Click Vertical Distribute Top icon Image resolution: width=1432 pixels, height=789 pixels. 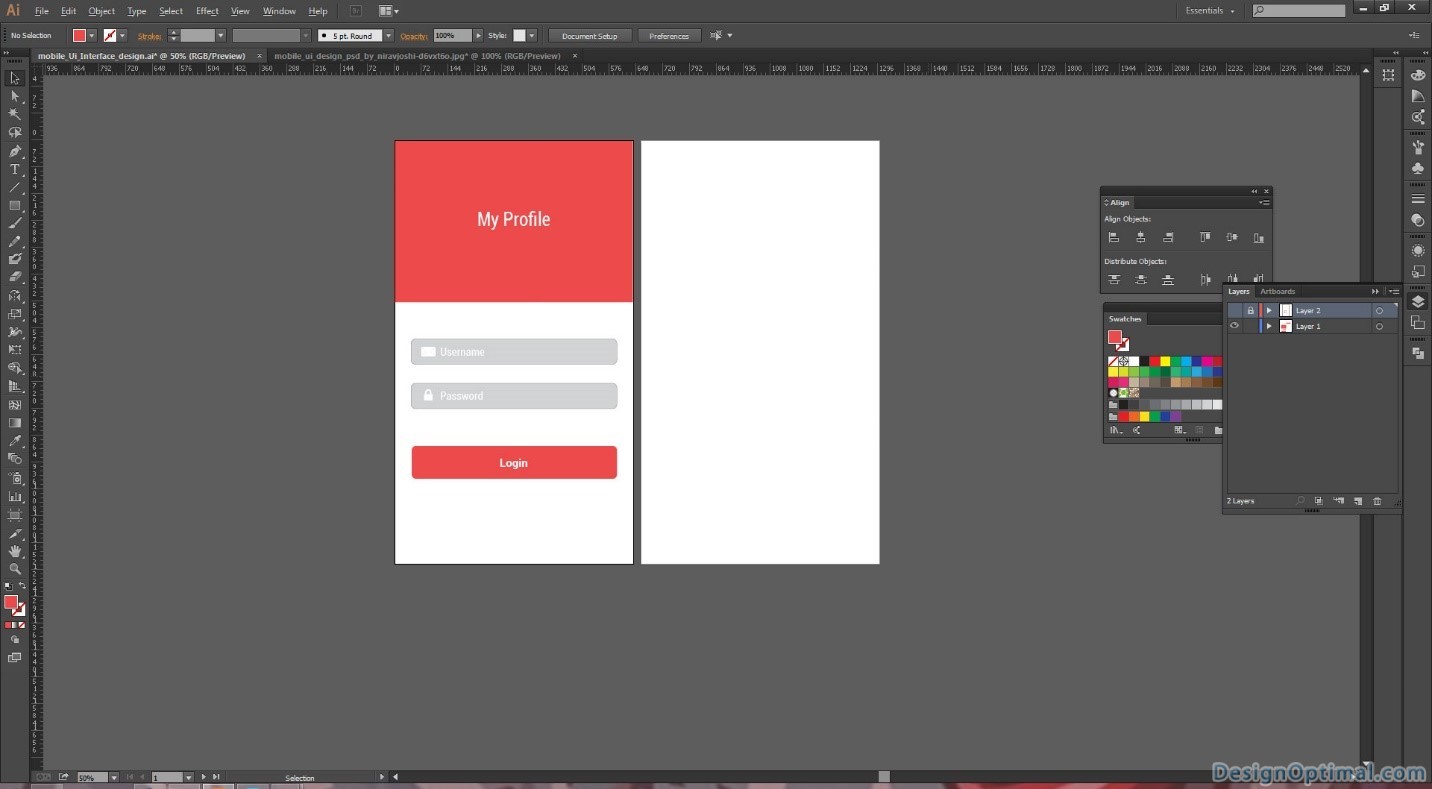tap(1113, 280)
